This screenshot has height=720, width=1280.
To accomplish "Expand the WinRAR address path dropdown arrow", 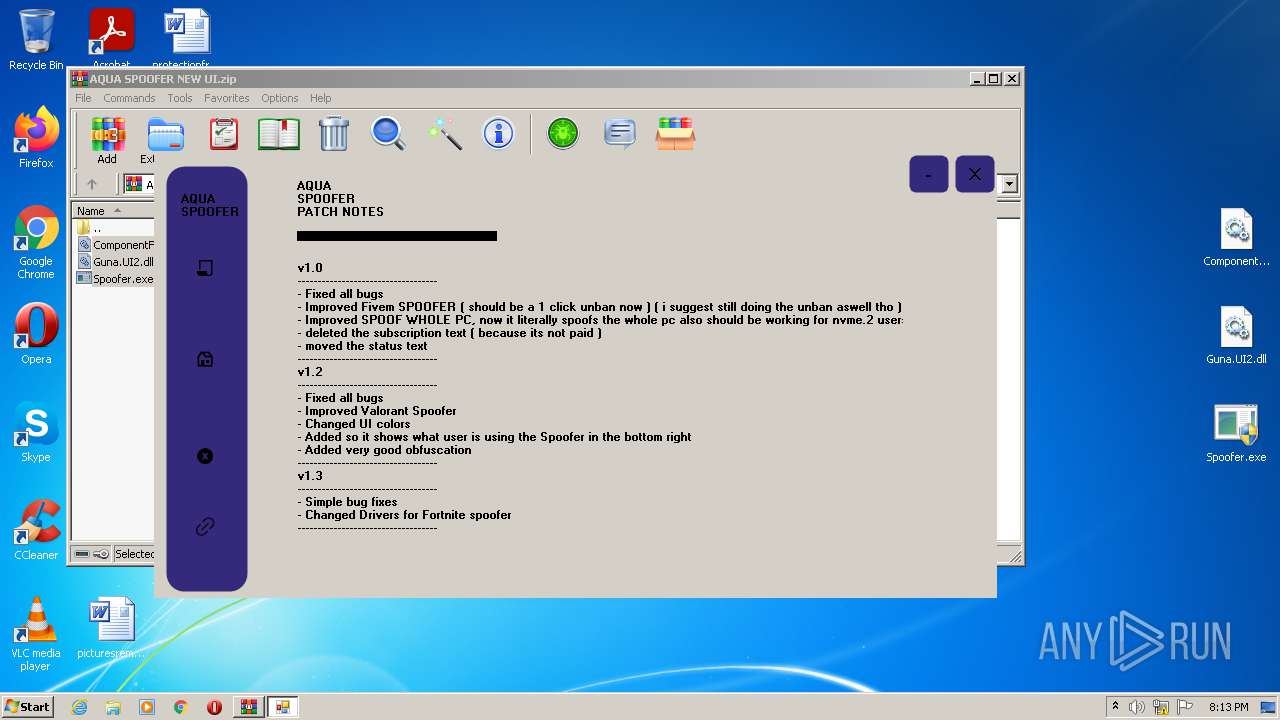I will (1009, 184).
